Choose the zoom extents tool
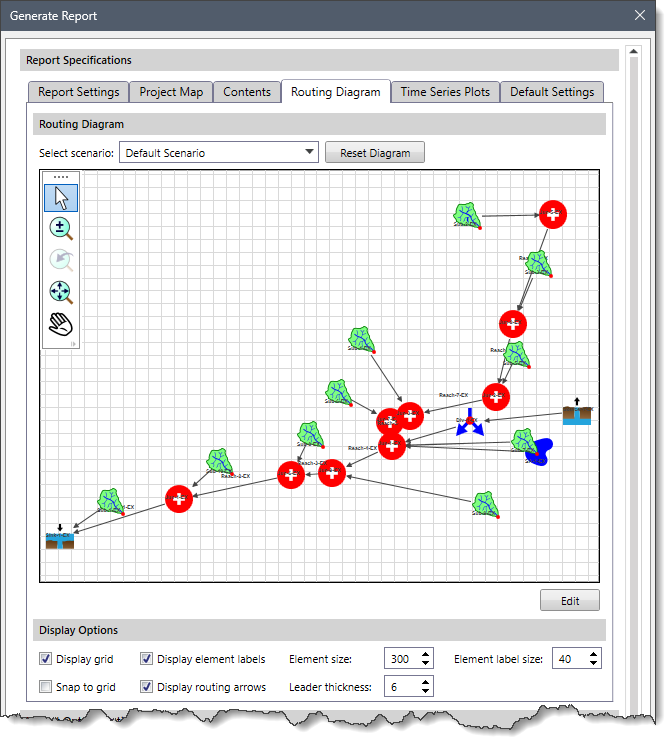The image size is (670, 740). [x=61, y=293]
